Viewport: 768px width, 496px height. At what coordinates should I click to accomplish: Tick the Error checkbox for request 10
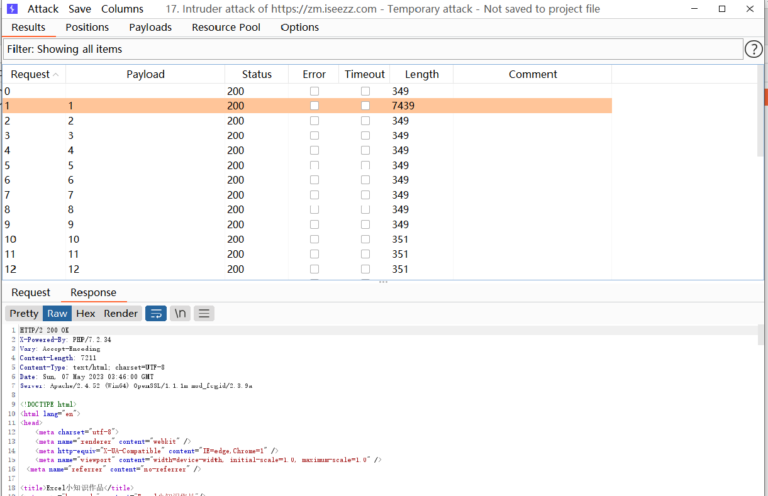click(x=314, y=239)
